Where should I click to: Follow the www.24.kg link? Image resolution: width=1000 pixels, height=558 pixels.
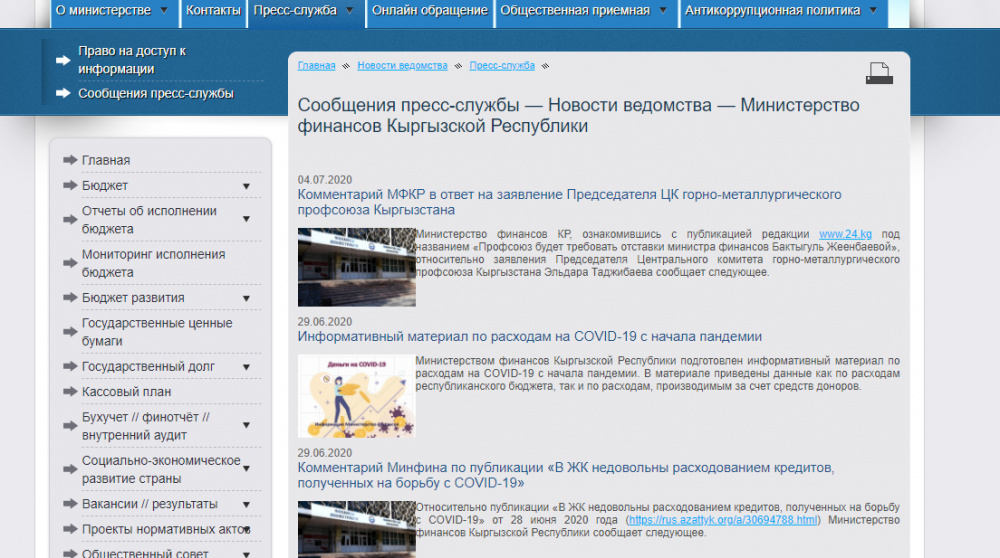[845, 234]
